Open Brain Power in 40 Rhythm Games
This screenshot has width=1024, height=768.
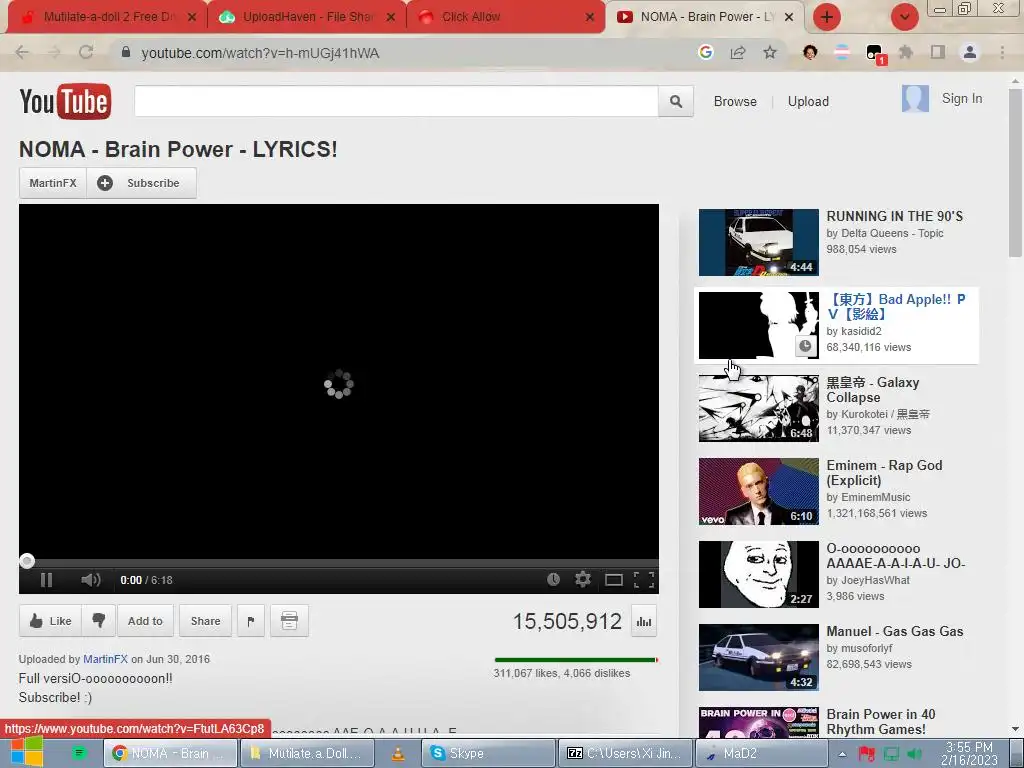click(x=881, y=722)
